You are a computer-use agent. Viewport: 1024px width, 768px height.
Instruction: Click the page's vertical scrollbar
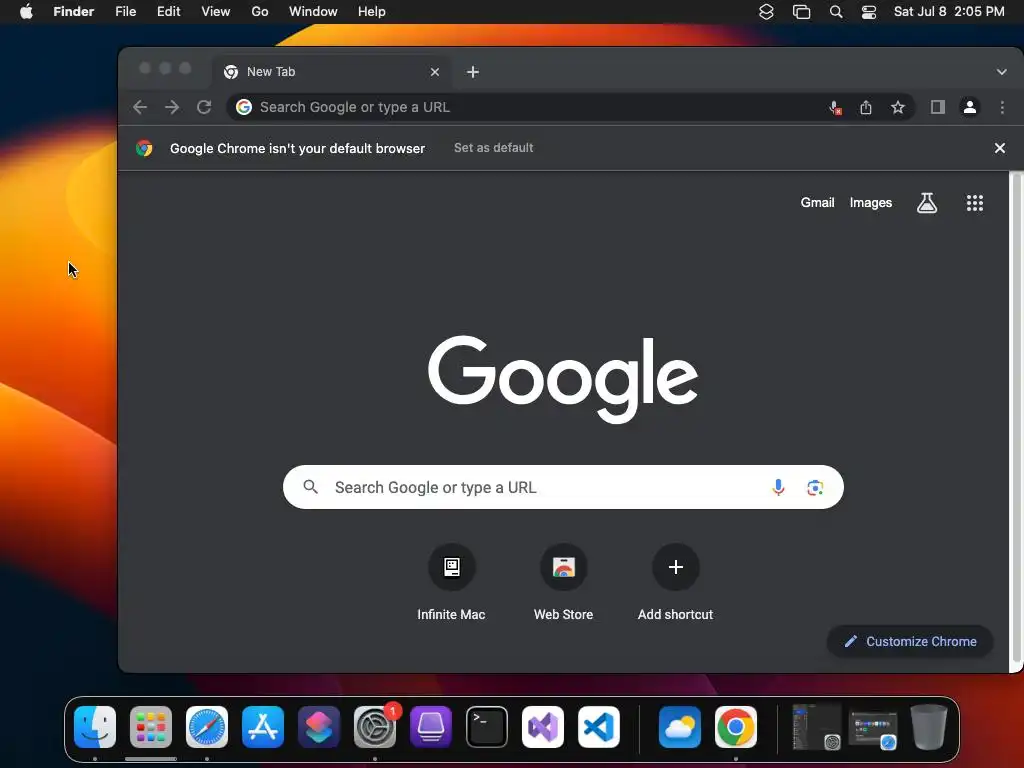point(1016,418)
